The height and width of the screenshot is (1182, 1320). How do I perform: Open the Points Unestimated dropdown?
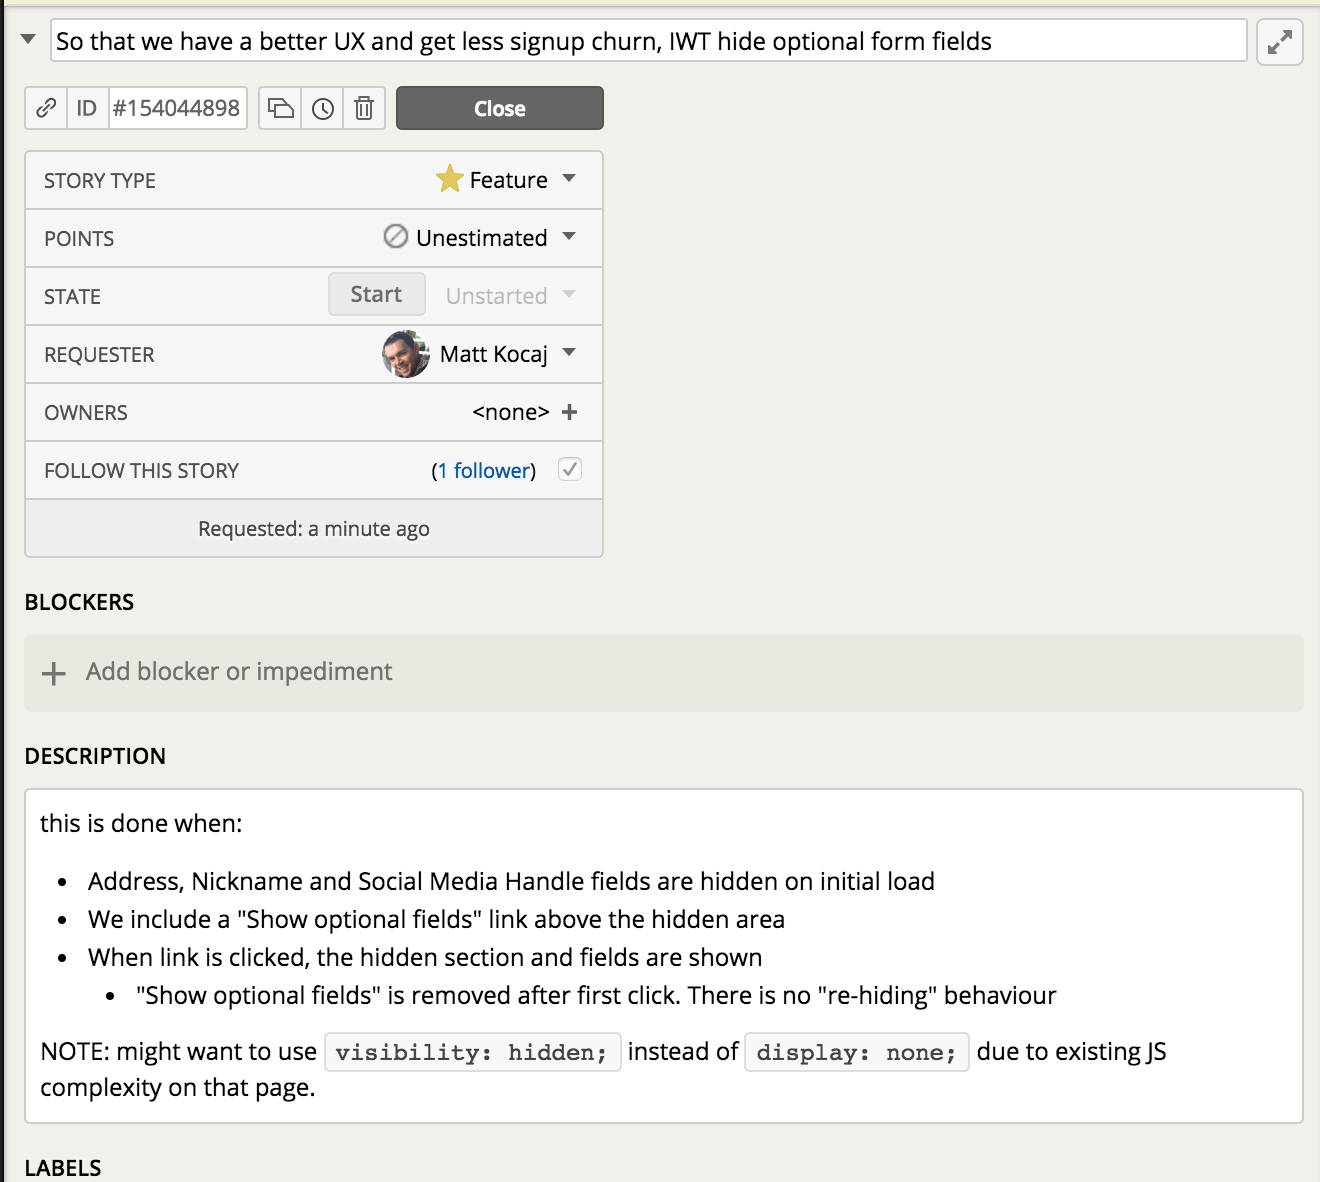tap(569, 237)
